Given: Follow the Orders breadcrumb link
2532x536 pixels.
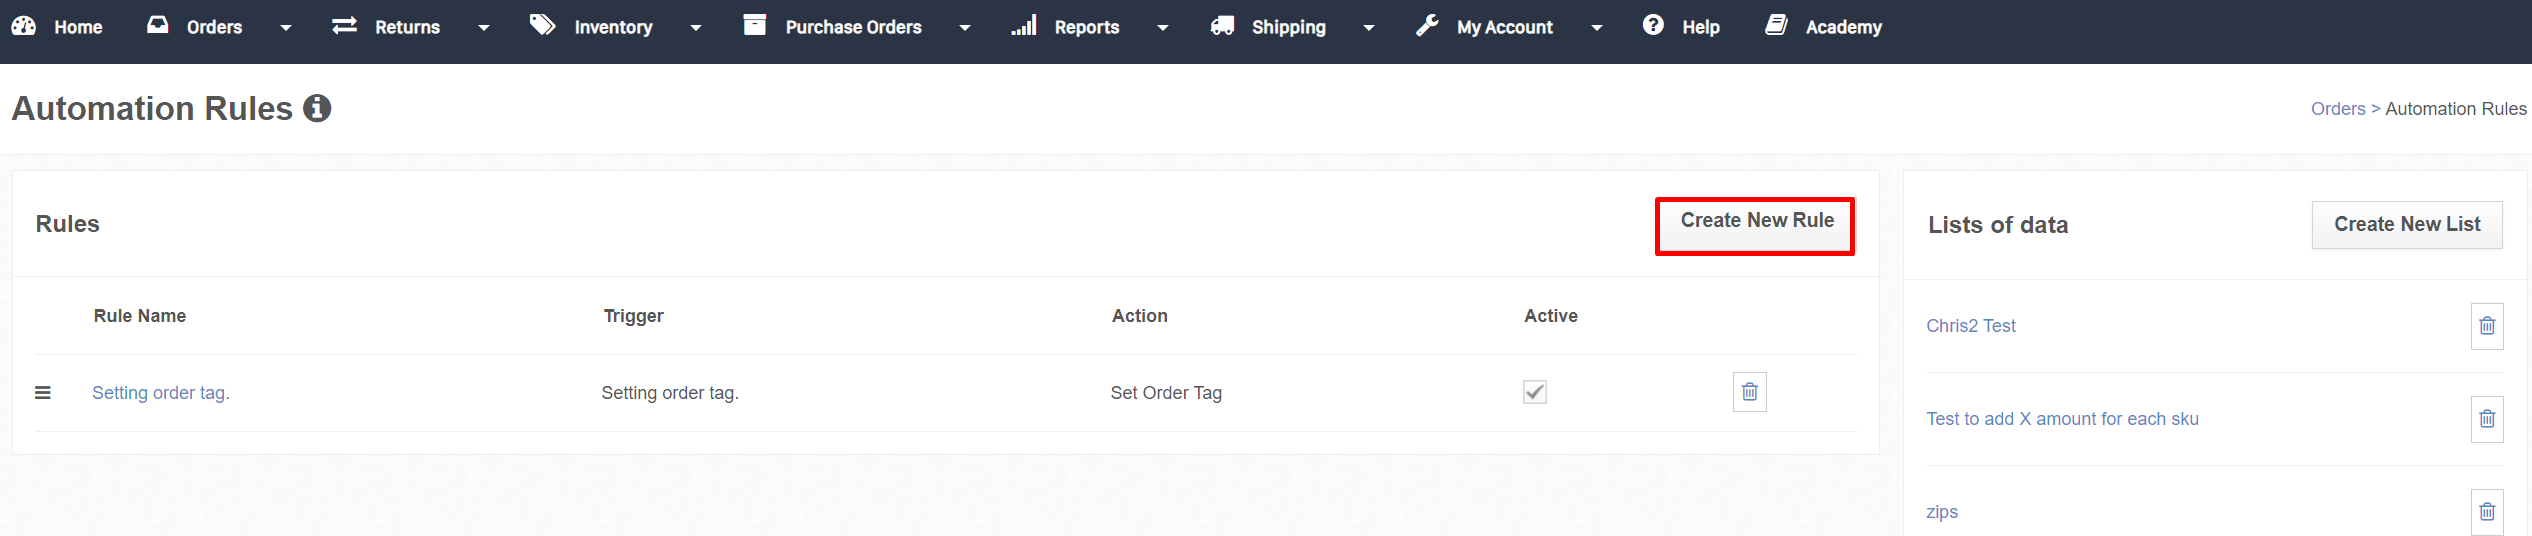Looking at the screenshot, I should point(2337,109).
